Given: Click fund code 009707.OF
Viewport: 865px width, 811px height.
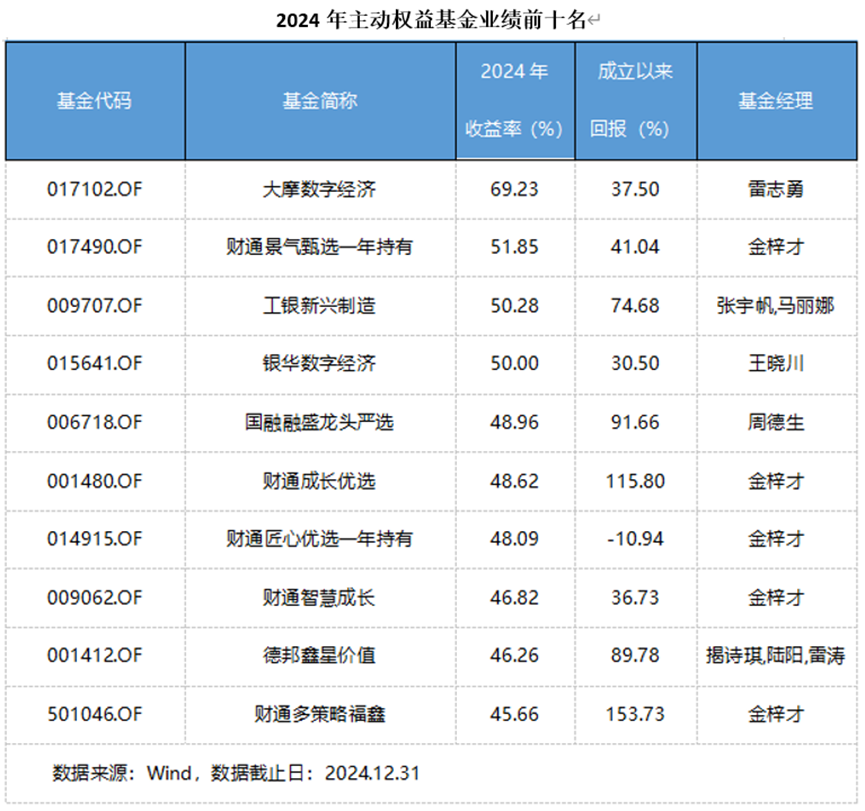Looking at the screenshot, I should [94, 306].
